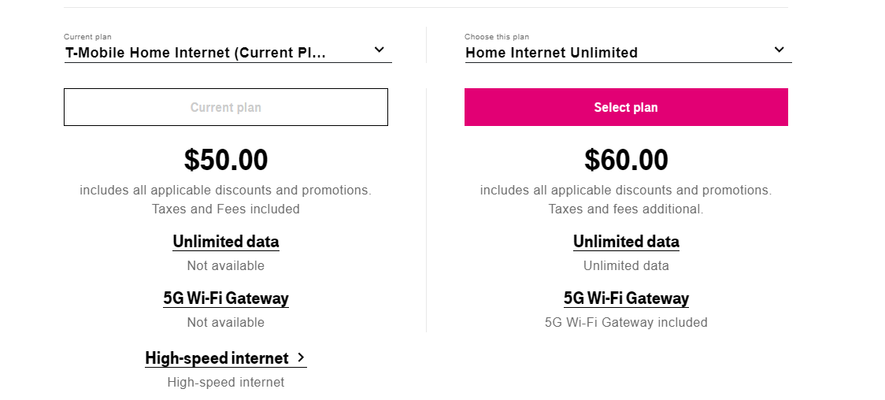The image size is (885, 400).
Task: Open the Choose this plan chevron
Action: pyautogui.click(x=779, y=50)
